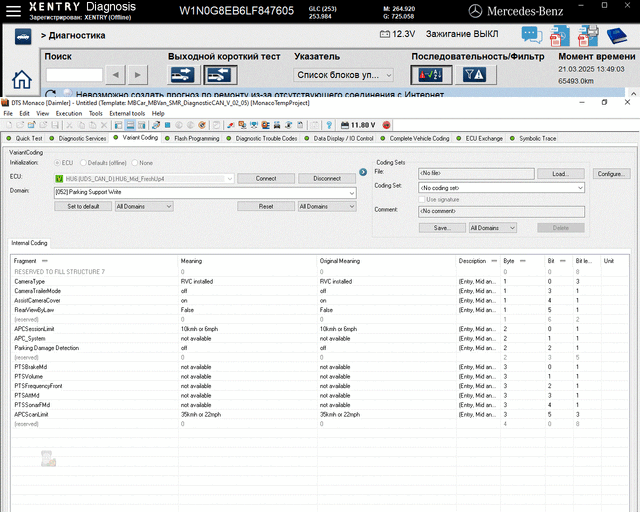Select the Defaults (offline) radio option
640x512 pixels.
click(x=84, y=162)
